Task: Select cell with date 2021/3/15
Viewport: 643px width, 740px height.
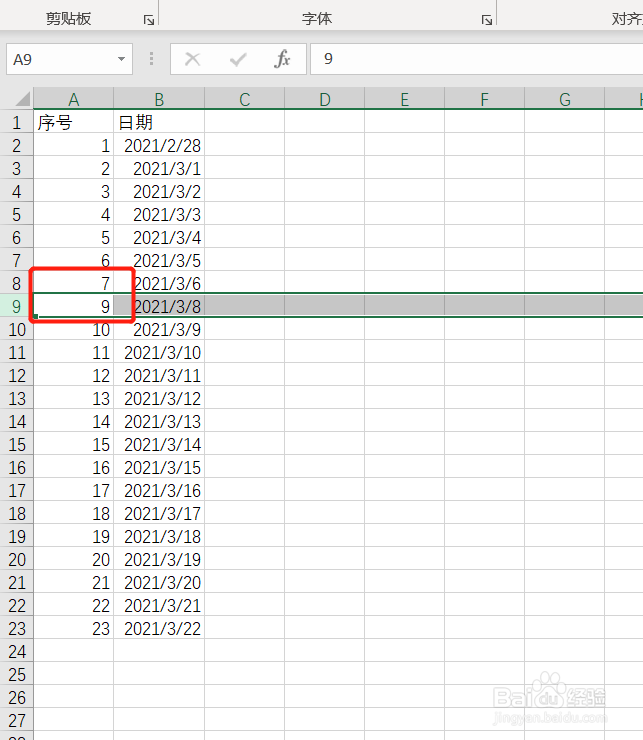Action: [159, 468]
